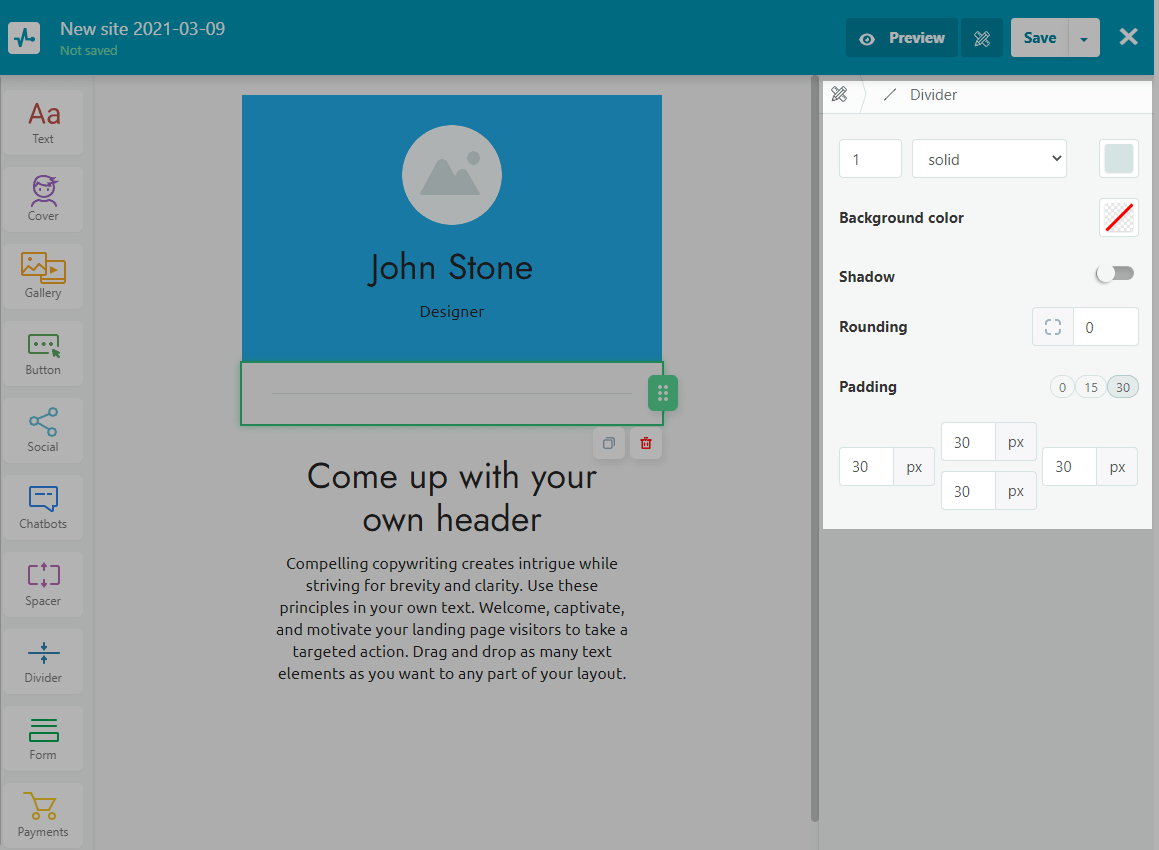Open the Background color swatch

click(x=1118, y=218)
